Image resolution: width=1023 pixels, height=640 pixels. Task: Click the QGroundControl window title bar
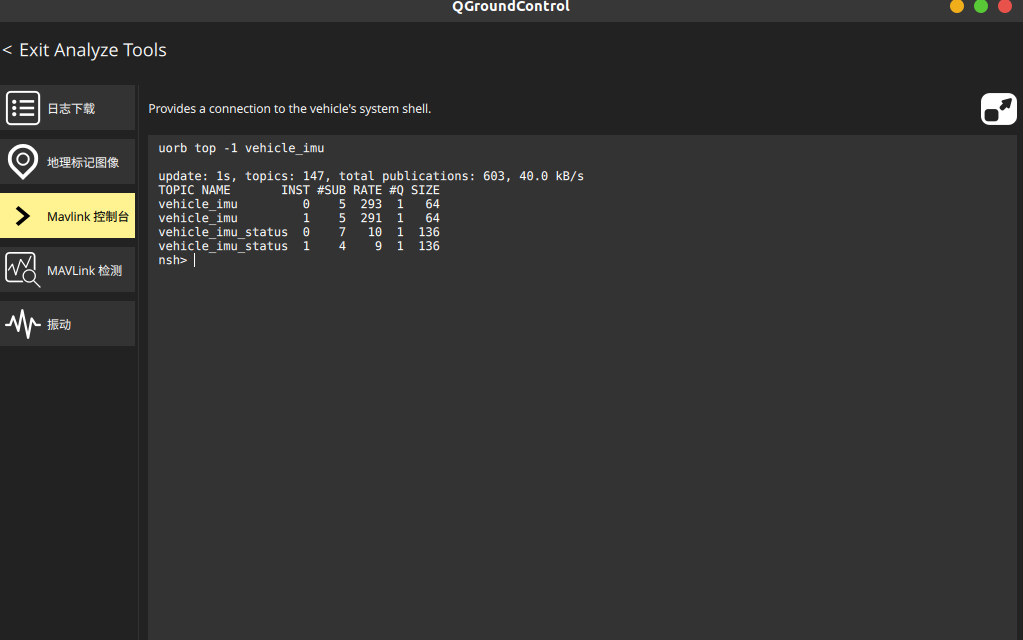tap(510, 7)
